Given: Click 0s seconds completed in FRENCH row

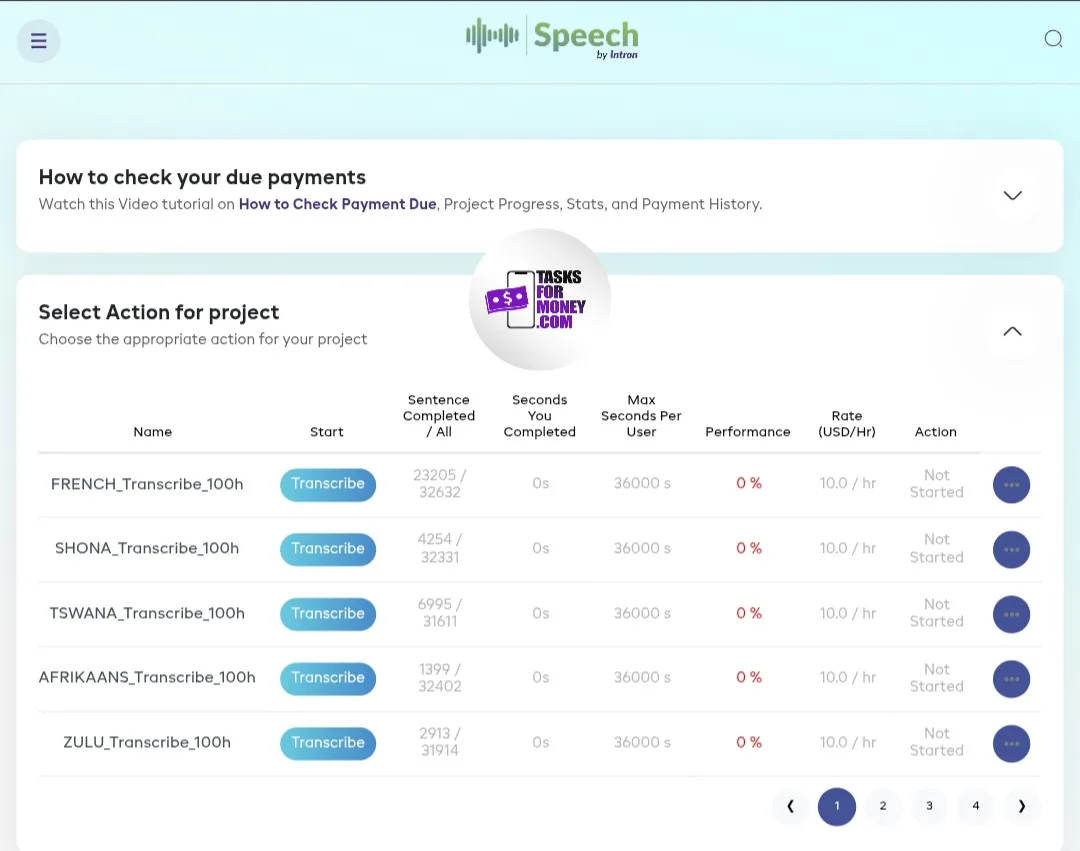Looking at the screenshot, I should click(541, 483).
